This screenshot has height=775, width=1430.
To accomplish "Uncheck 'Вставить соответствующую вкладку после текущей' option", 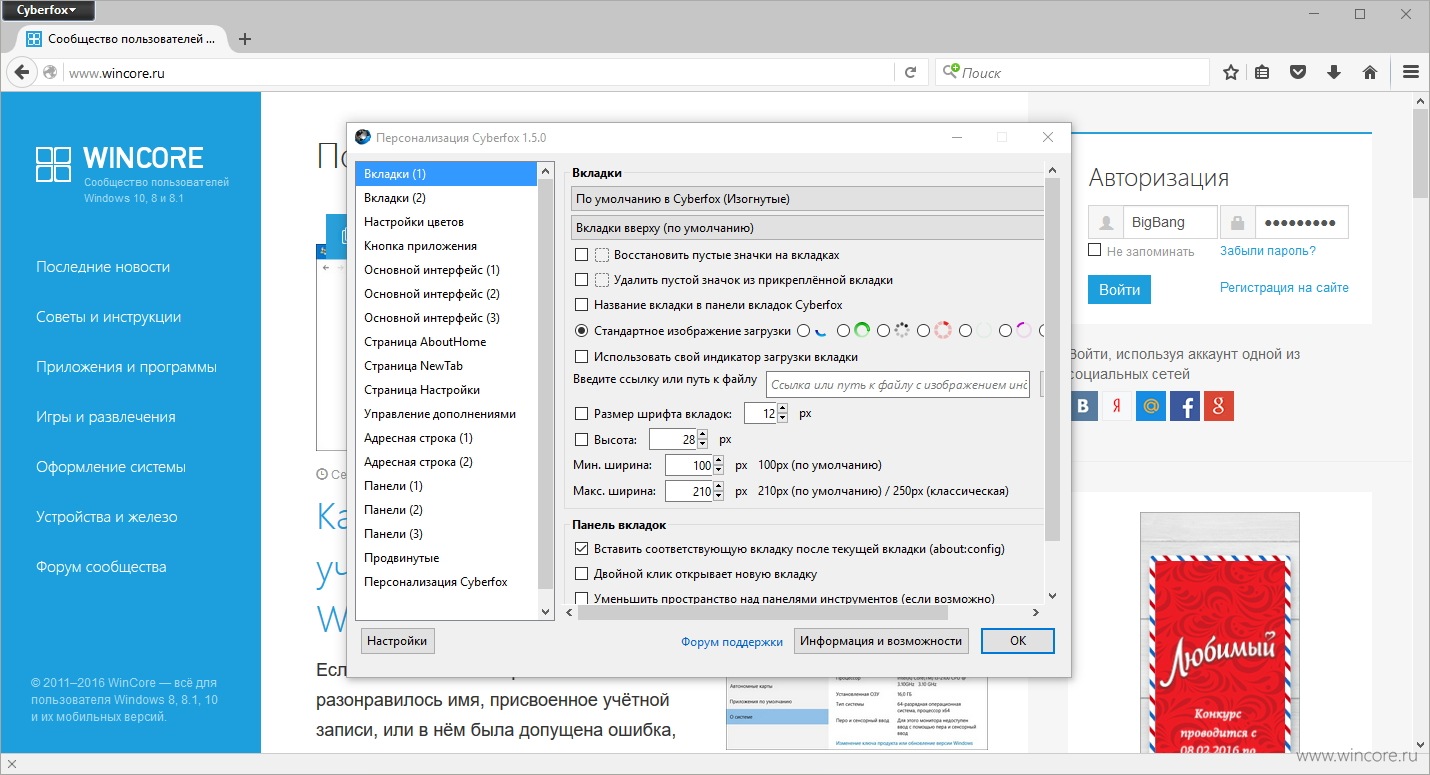I will click(582, 549).
